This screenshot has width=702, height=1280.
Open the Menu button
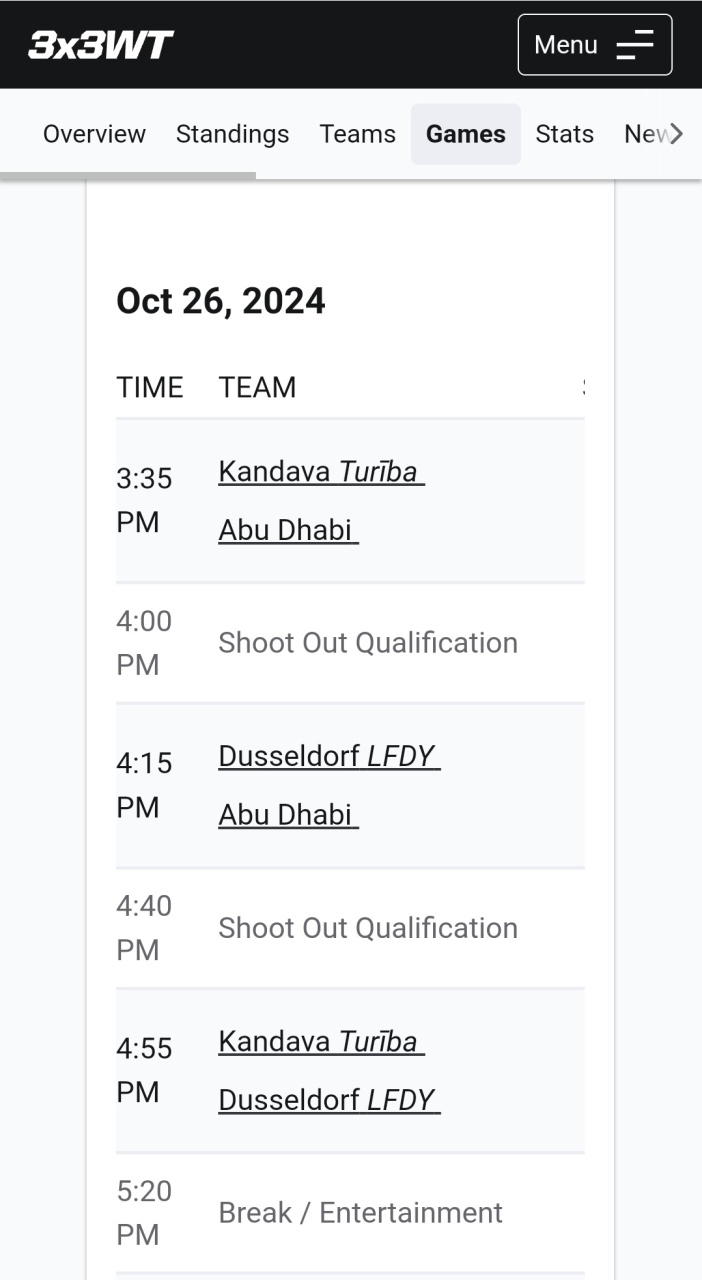(x=594, y=45)
